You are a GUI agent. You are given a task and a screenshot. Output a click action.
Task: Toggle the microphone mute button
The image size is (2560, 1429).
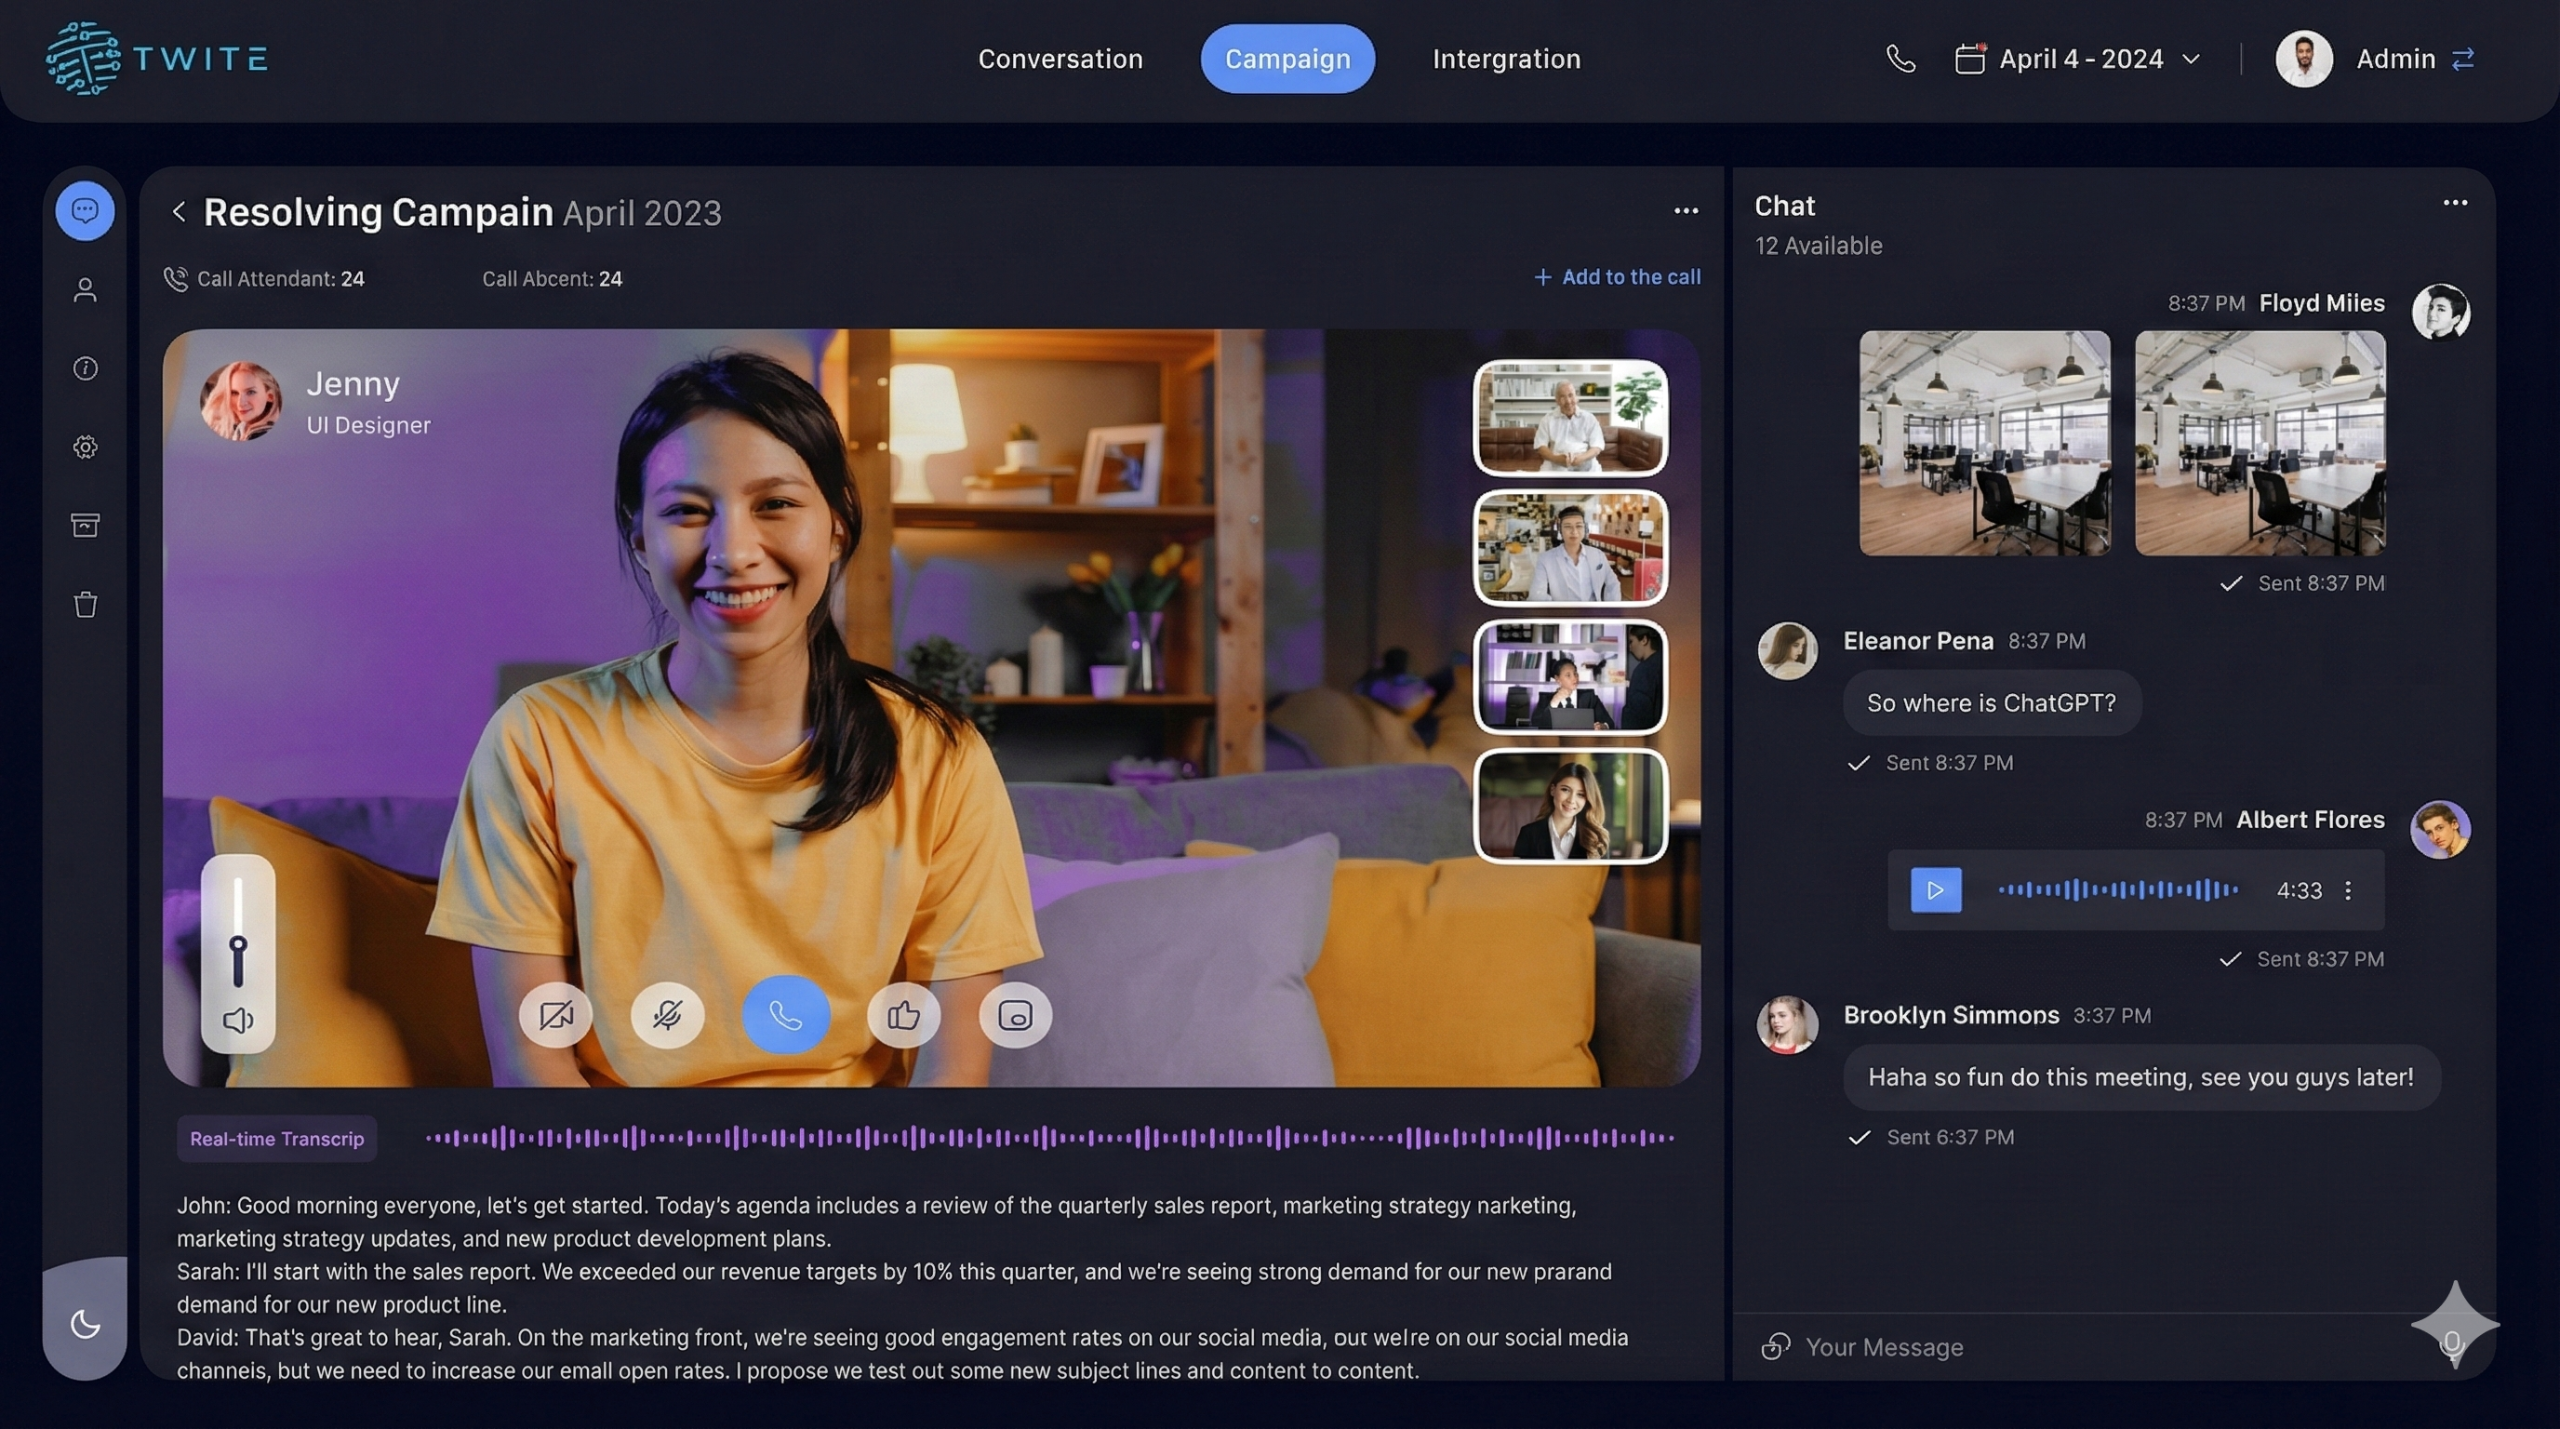pos(667,1016)
